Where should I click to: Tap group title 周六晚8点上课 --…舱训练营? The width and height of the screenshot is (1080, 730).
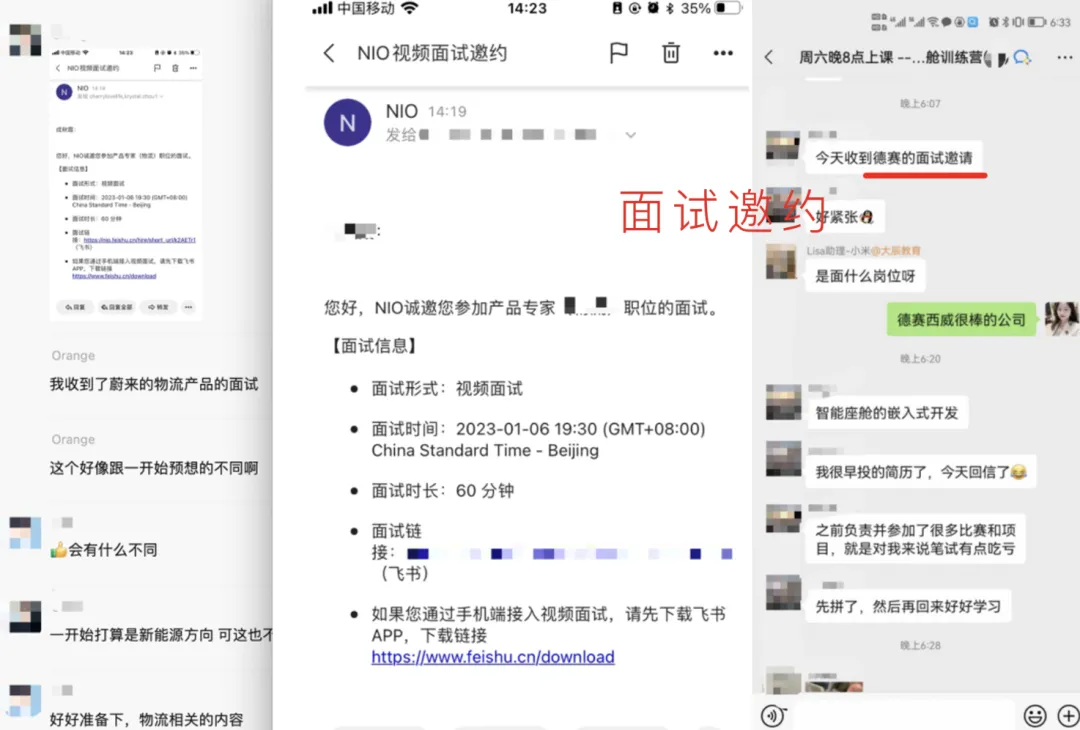click(891, 57)
